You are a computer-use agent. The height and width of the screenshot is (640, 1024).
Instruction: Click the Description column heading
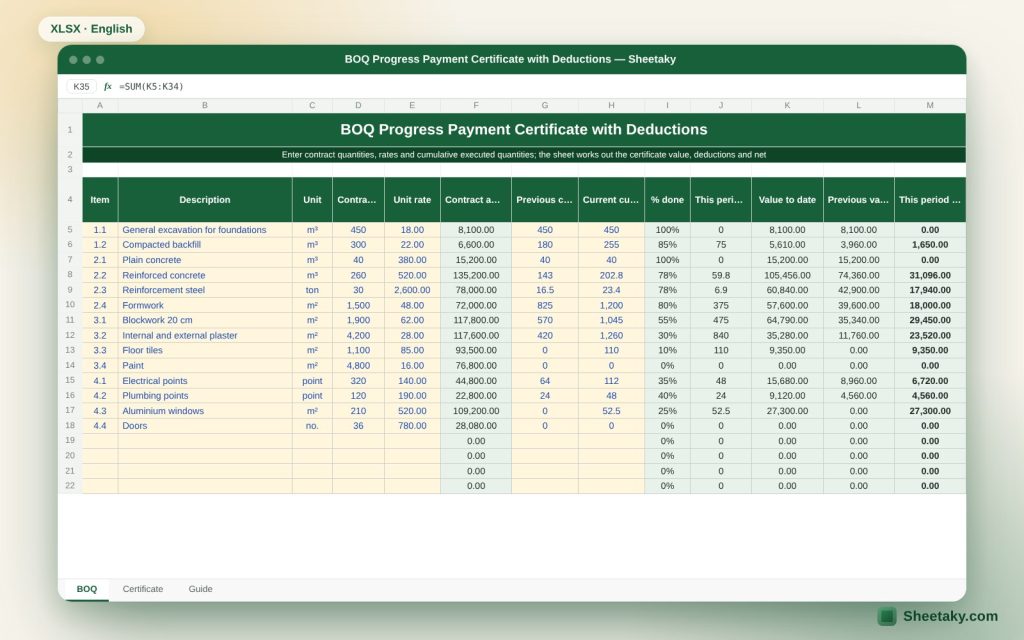pyautogui.click(x=205, y=200)
